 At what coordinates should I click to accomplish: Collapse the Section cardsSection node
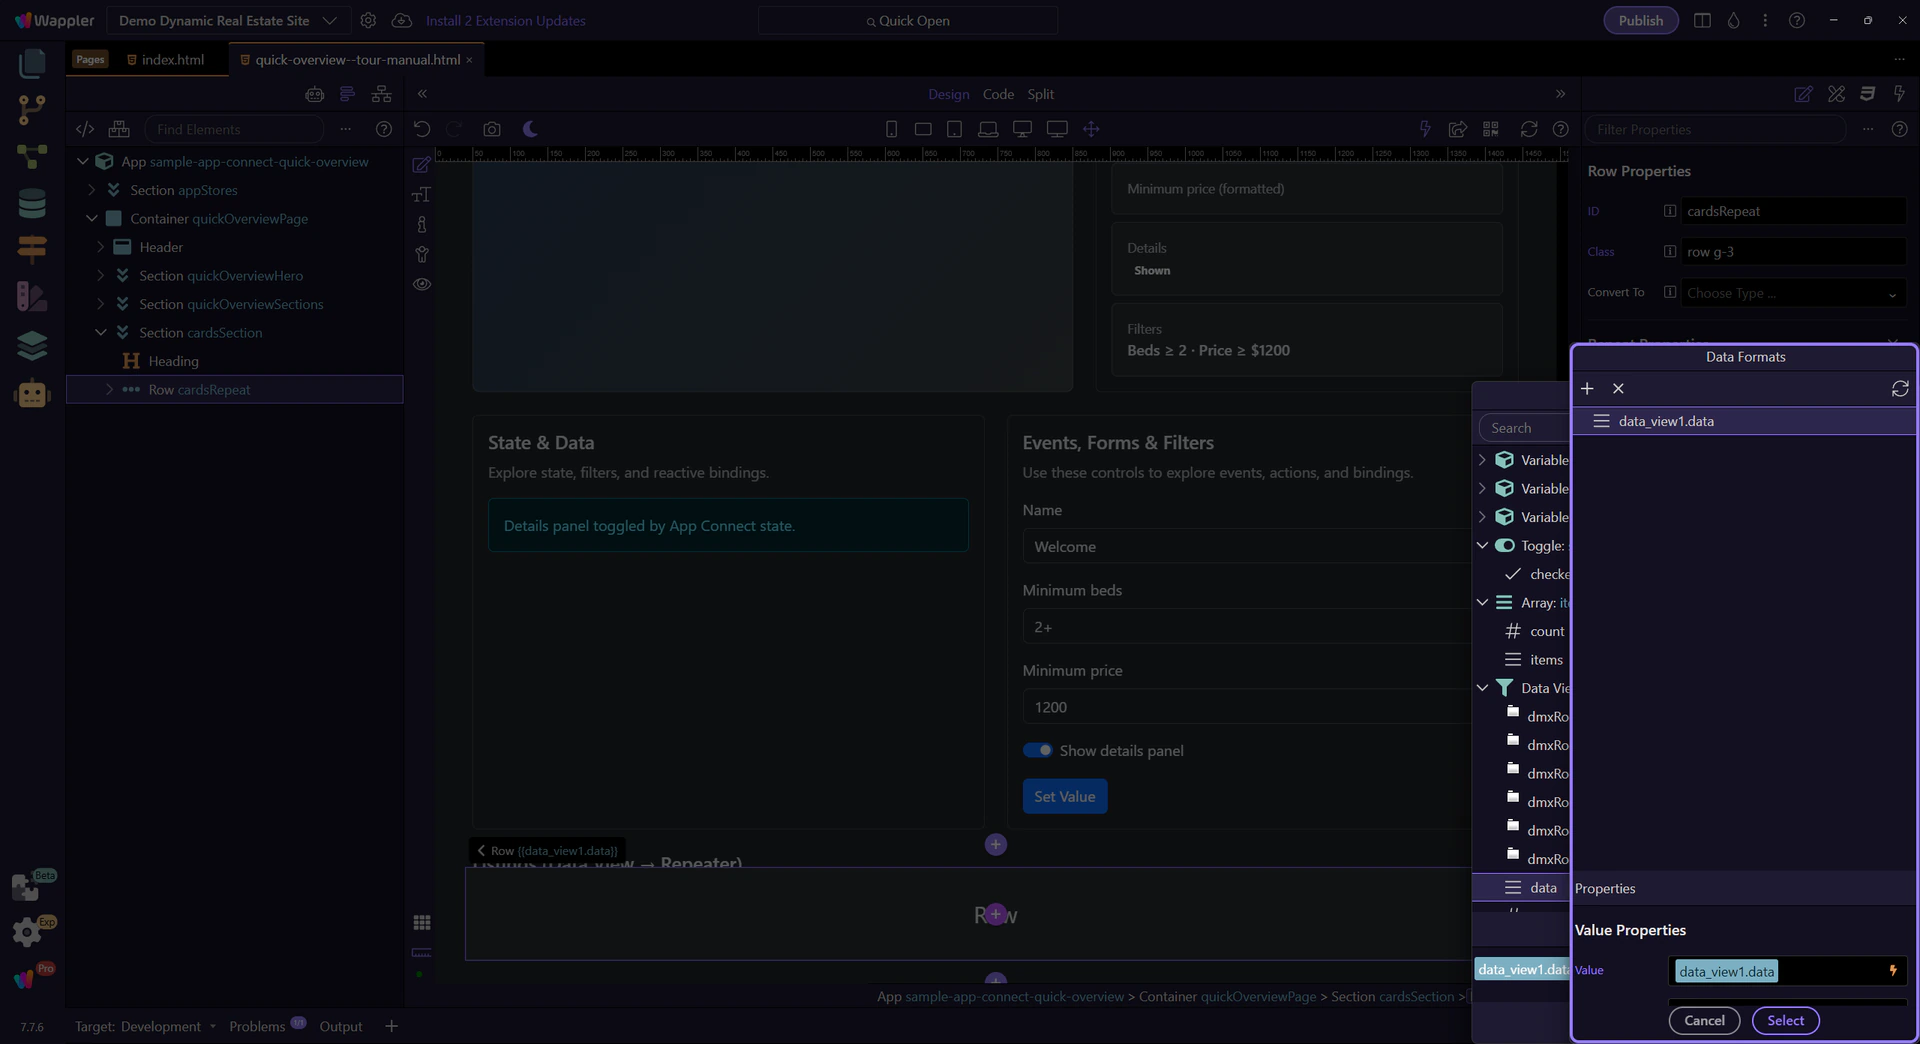[101, 332]
